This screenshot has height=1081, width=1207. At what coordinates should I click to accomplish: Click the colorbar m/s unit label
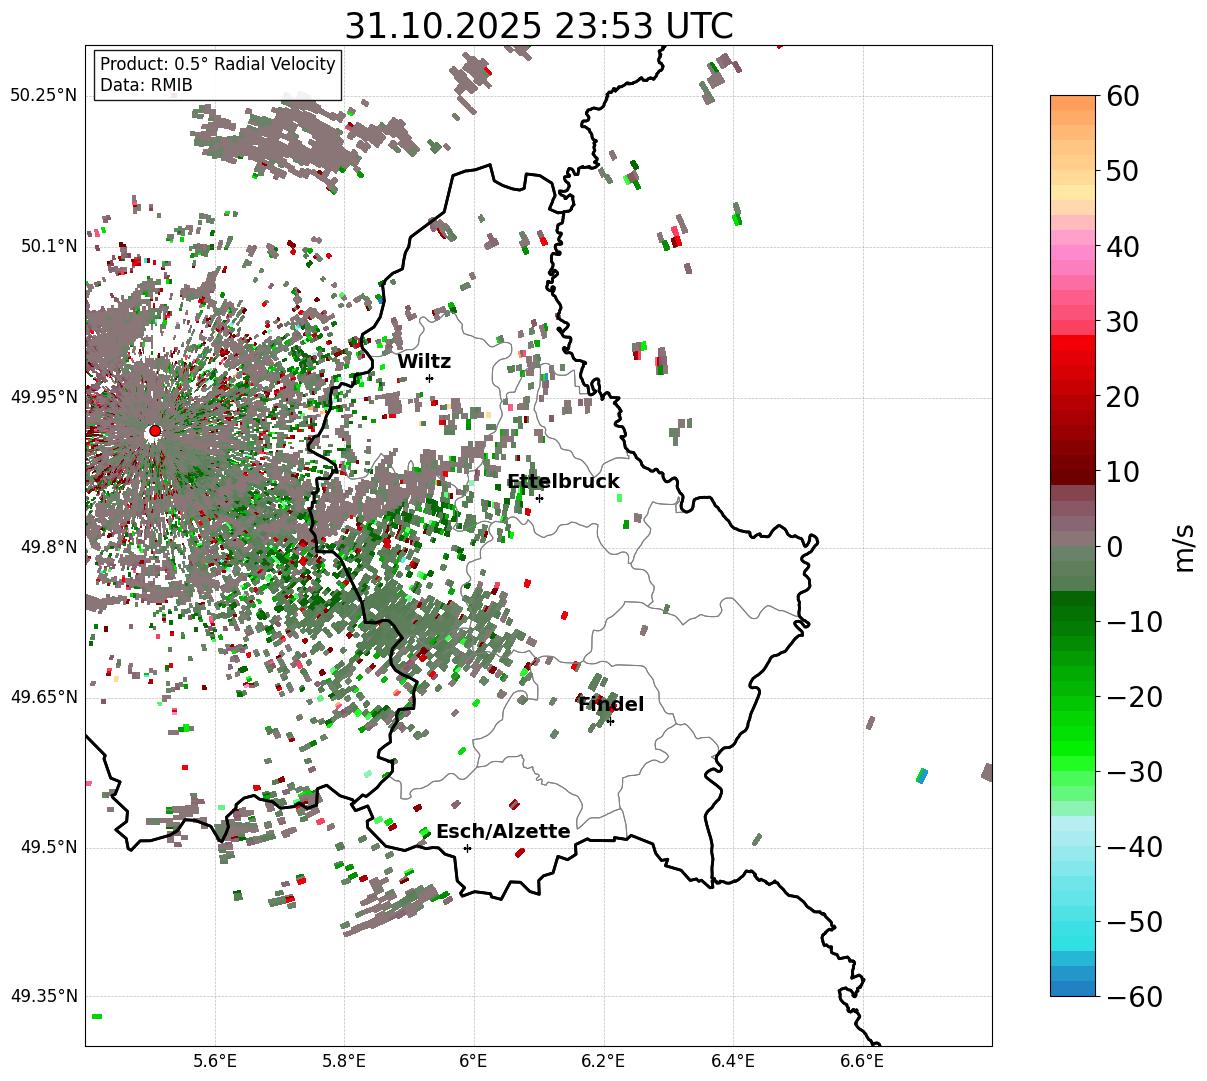pyautogui.click(x=1184, y=546)
